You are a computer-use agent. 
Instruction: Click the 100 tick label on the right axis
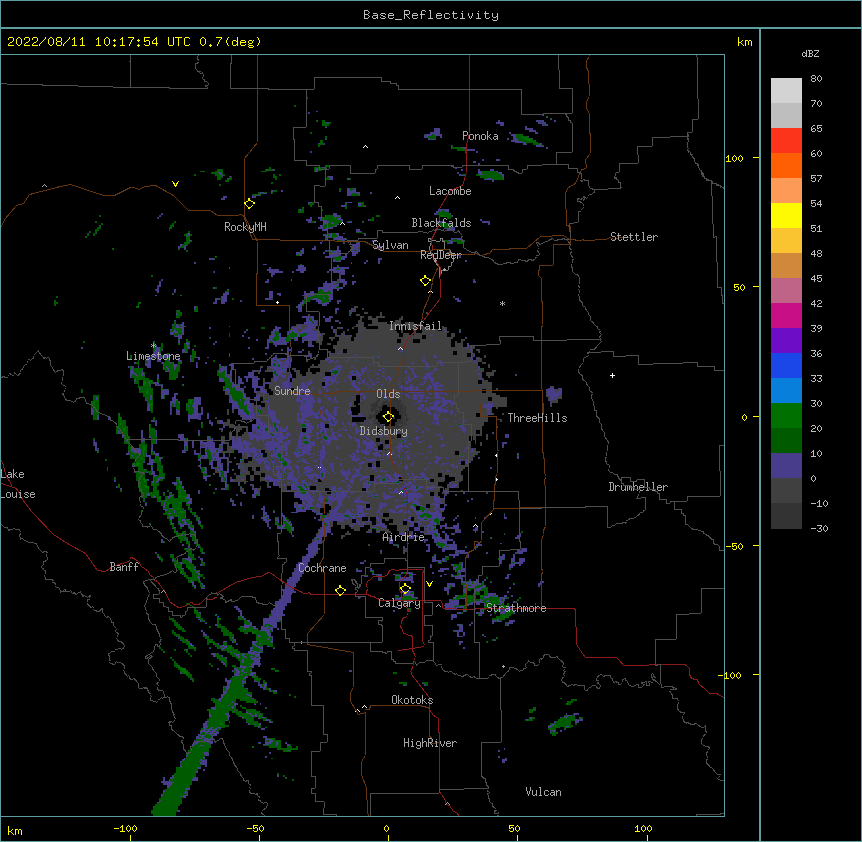point(734,158)
